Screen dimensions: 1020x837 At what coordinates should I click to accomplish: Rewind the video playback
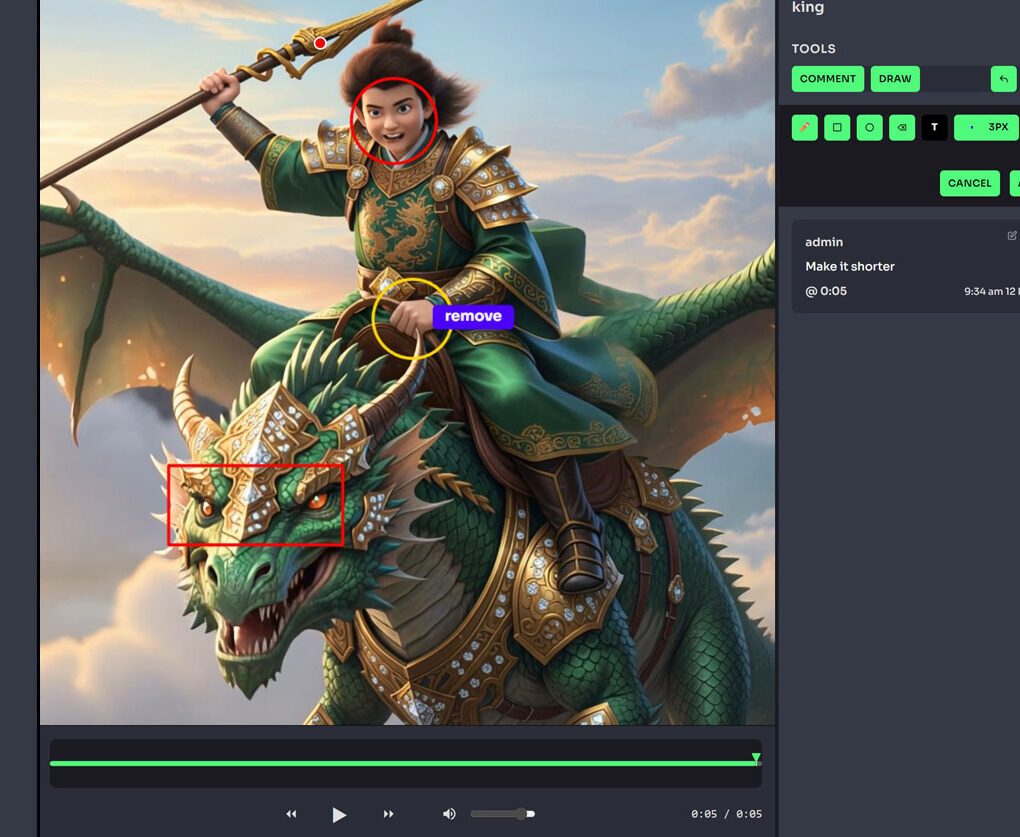point(291,814)
